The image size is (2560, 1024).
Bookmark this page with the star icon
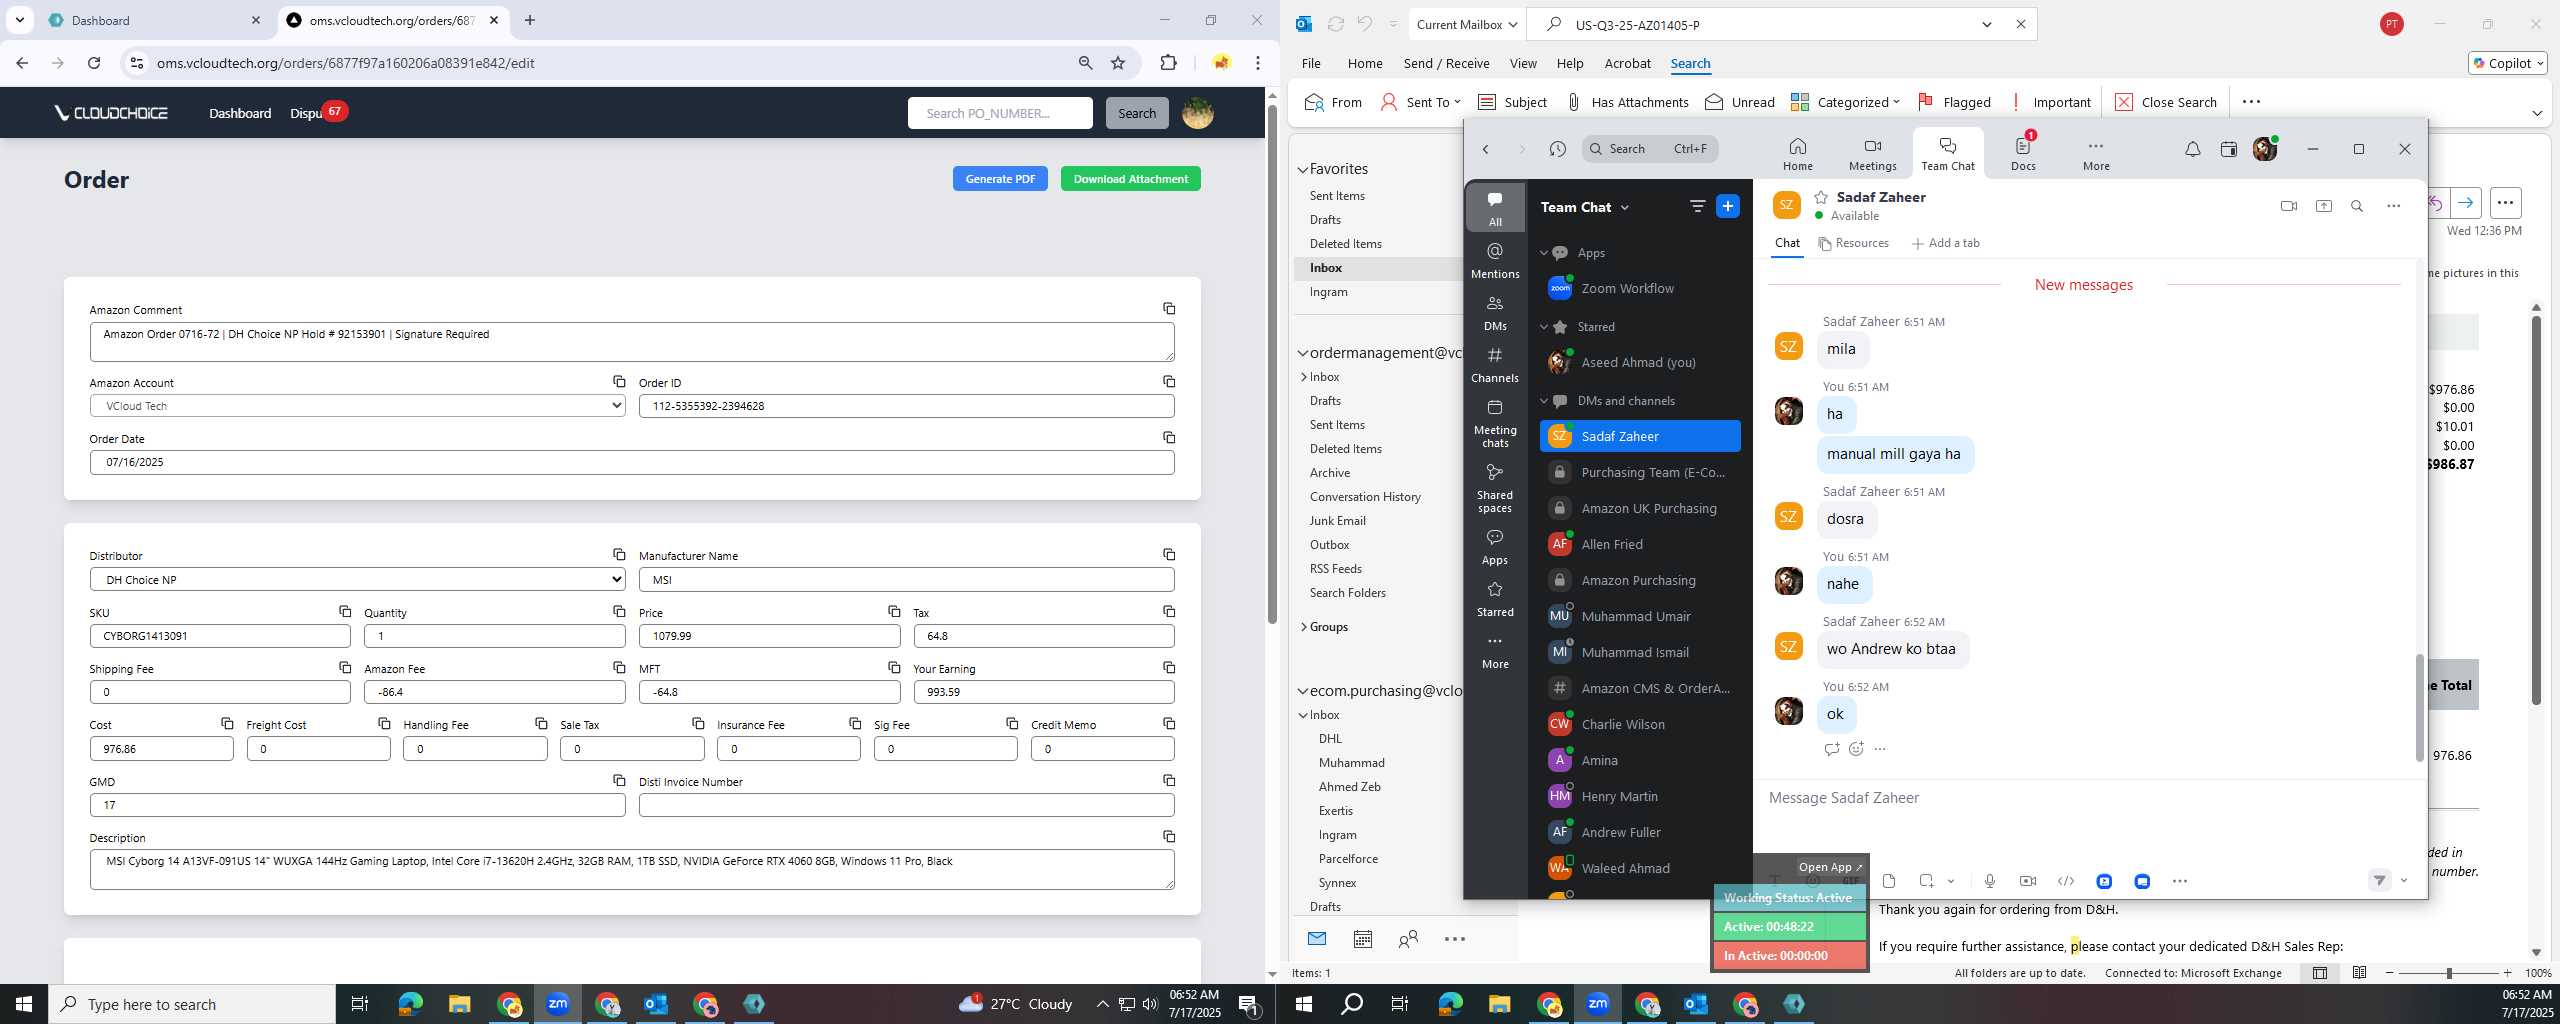[x=1118, y=63]
